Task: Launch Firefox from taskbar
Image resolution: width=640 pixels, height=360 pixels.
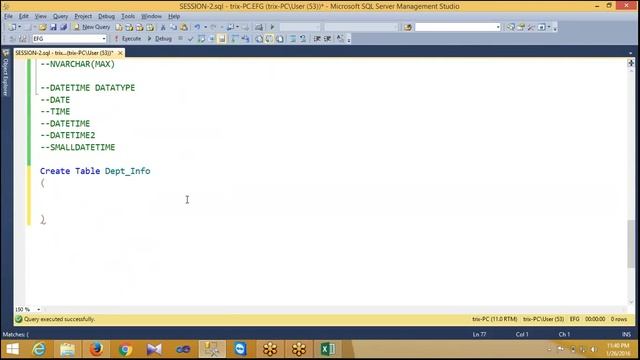Action: [96, 349]
